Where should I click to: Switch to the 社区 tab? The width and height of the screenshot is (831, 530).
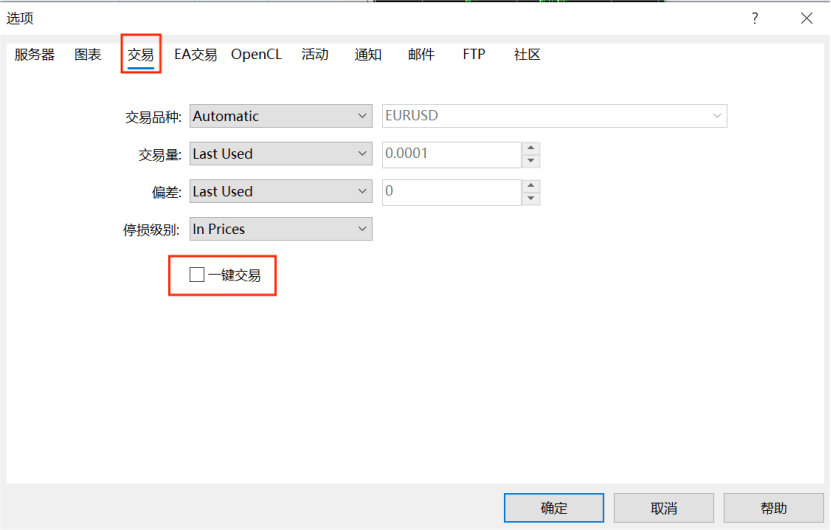(x=527, y=55)
